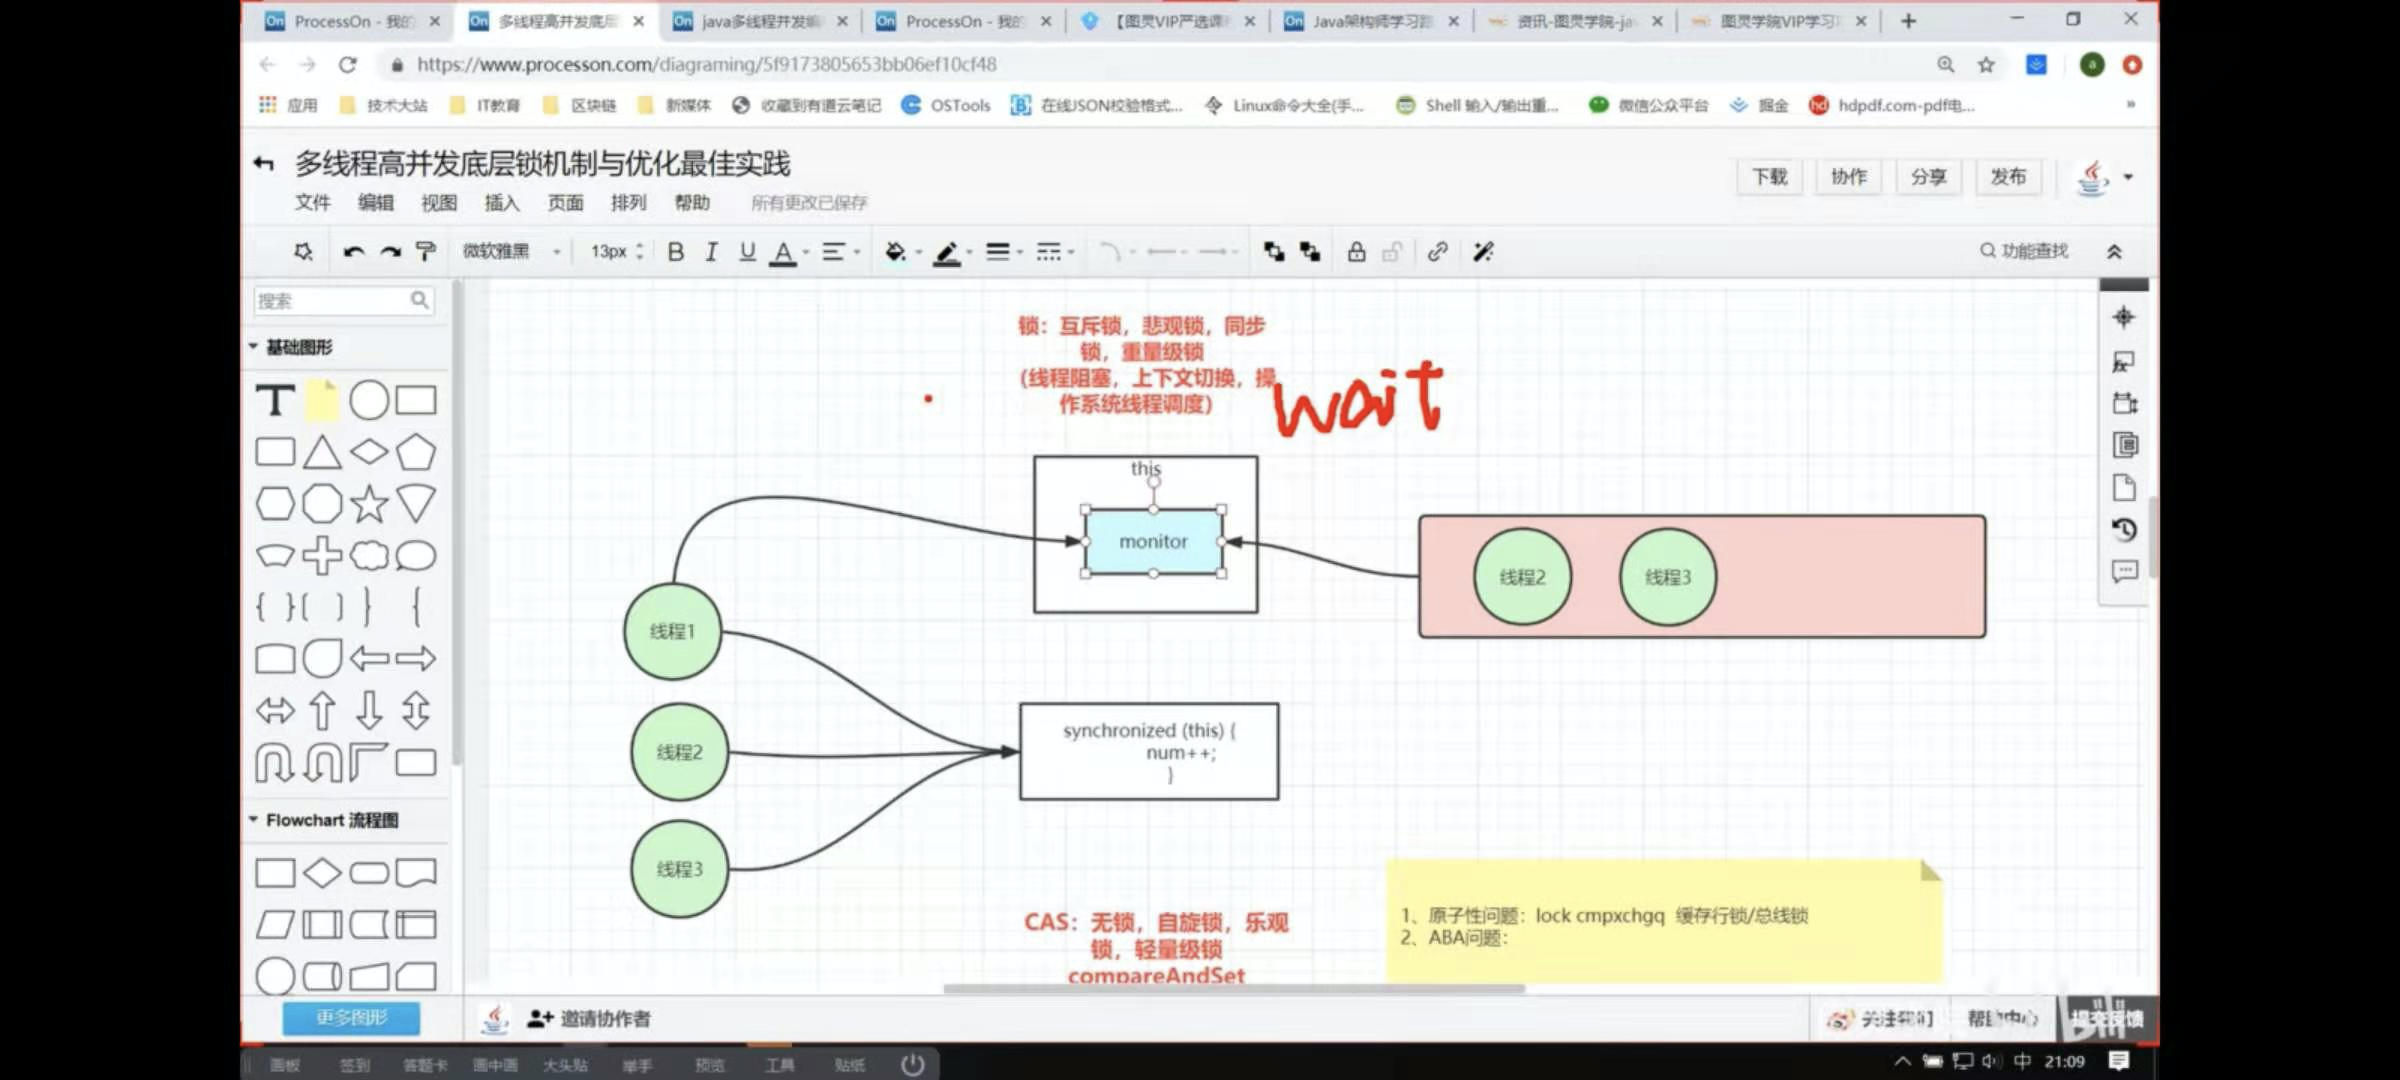Click the bring to front icon
The height and width of the screenshot is (1080, 2400).
tap(1274, 252)
